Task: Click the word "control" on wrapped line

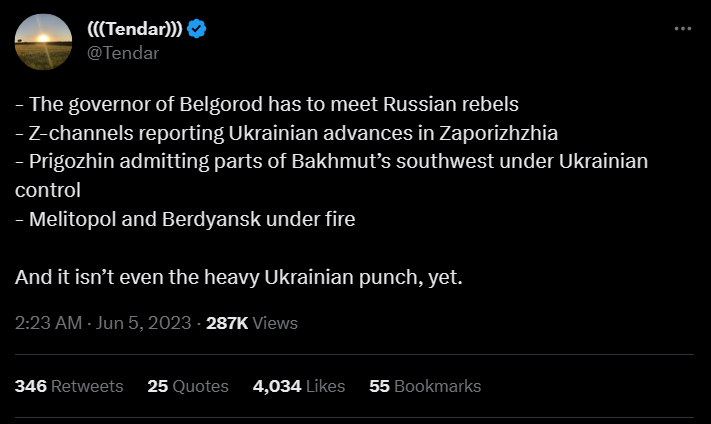Action: (x=47, y=189)
